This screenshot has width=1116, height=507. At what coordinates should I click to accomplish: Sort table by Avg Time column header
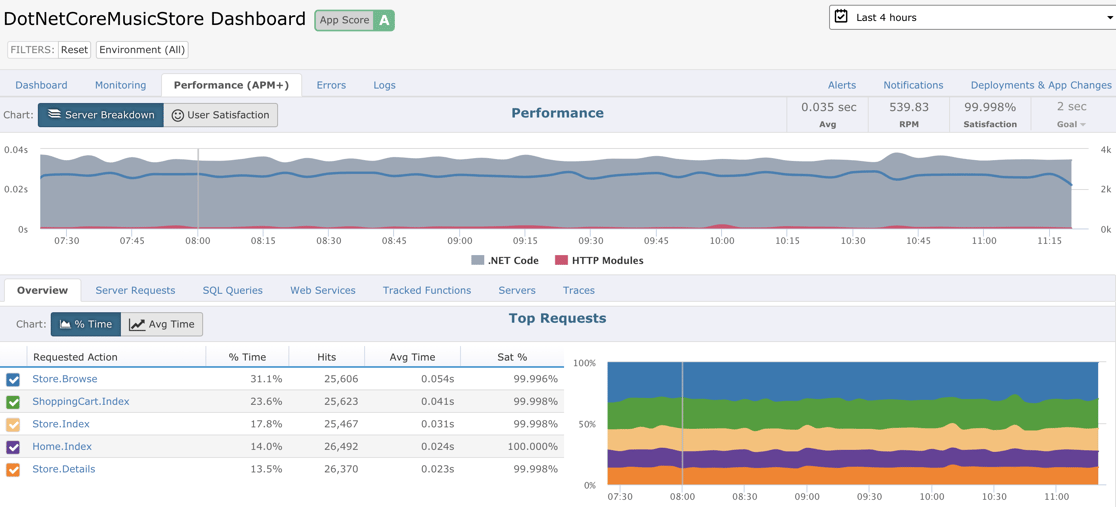(x=412, y=357)
